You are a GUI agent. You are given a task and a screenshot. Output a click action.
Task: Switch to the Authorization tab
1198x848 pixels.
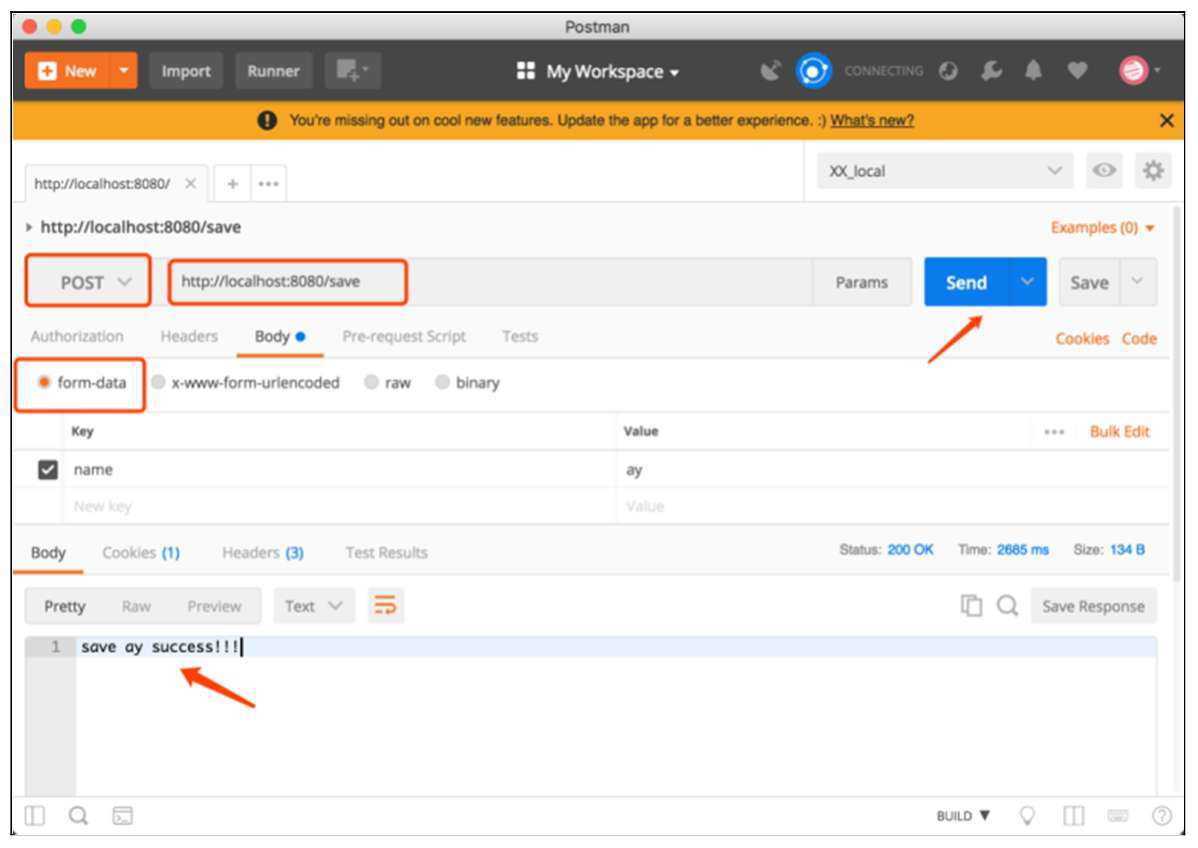pyautogui.click(x=76, y=336)
